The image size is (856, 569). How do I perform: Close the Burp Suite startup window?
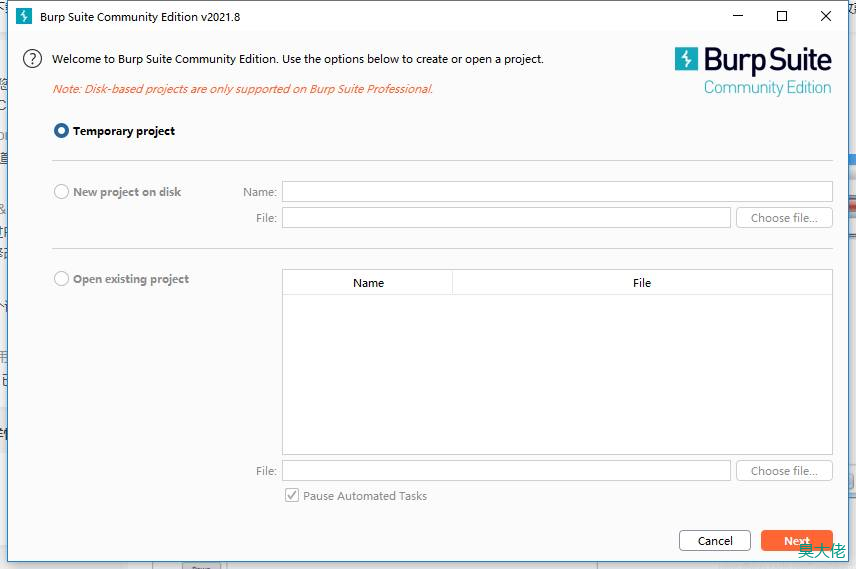click(x=826, y=16)
